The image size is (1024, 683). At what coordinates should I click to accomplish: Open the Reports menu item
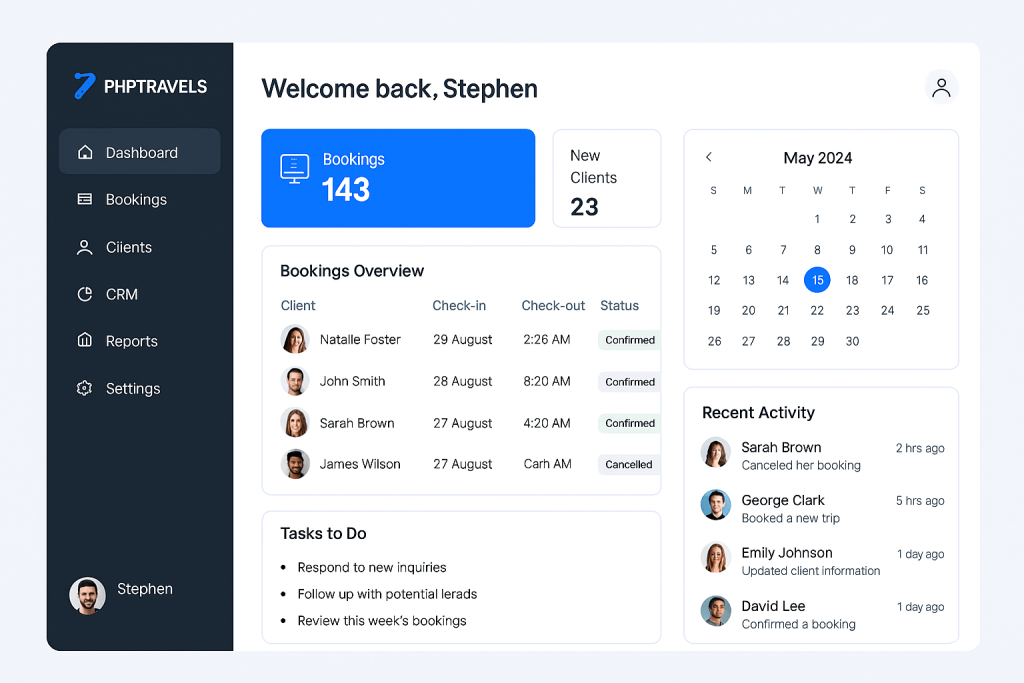pos(140,341)
